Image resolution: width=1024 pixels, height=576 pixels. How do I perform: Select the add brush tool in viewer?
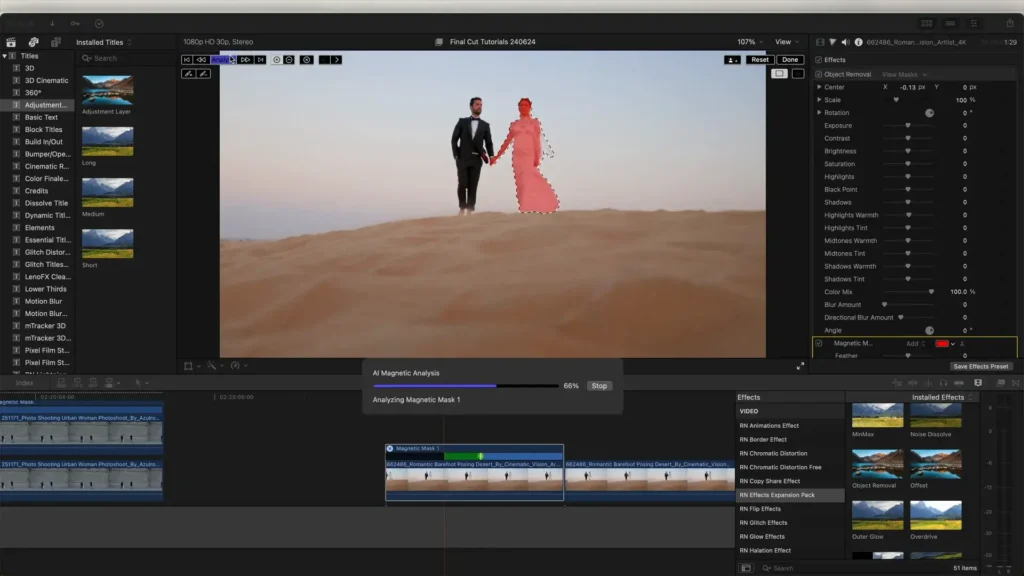point(188,74)
